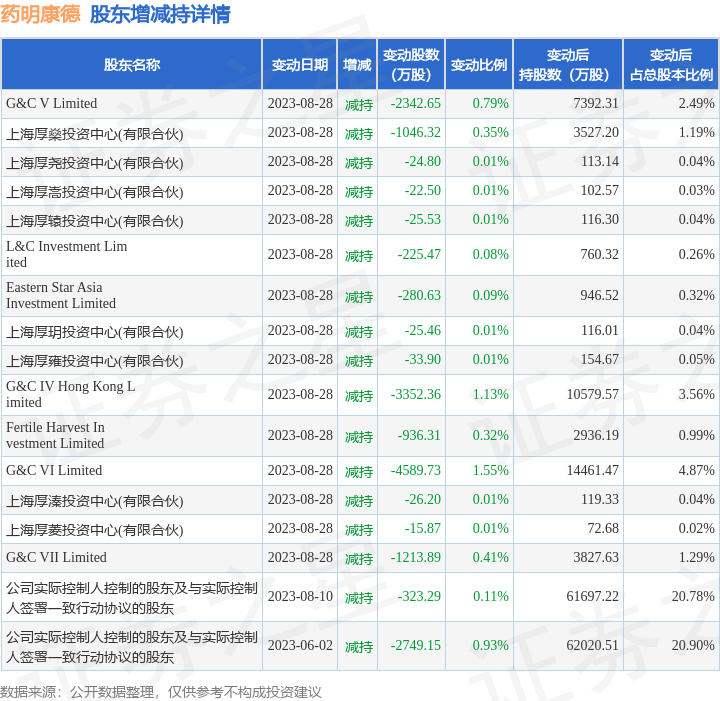Click Fertile Harvest Investment Limited name
This screenshot has height=701, width=720.
pos(55,435)
